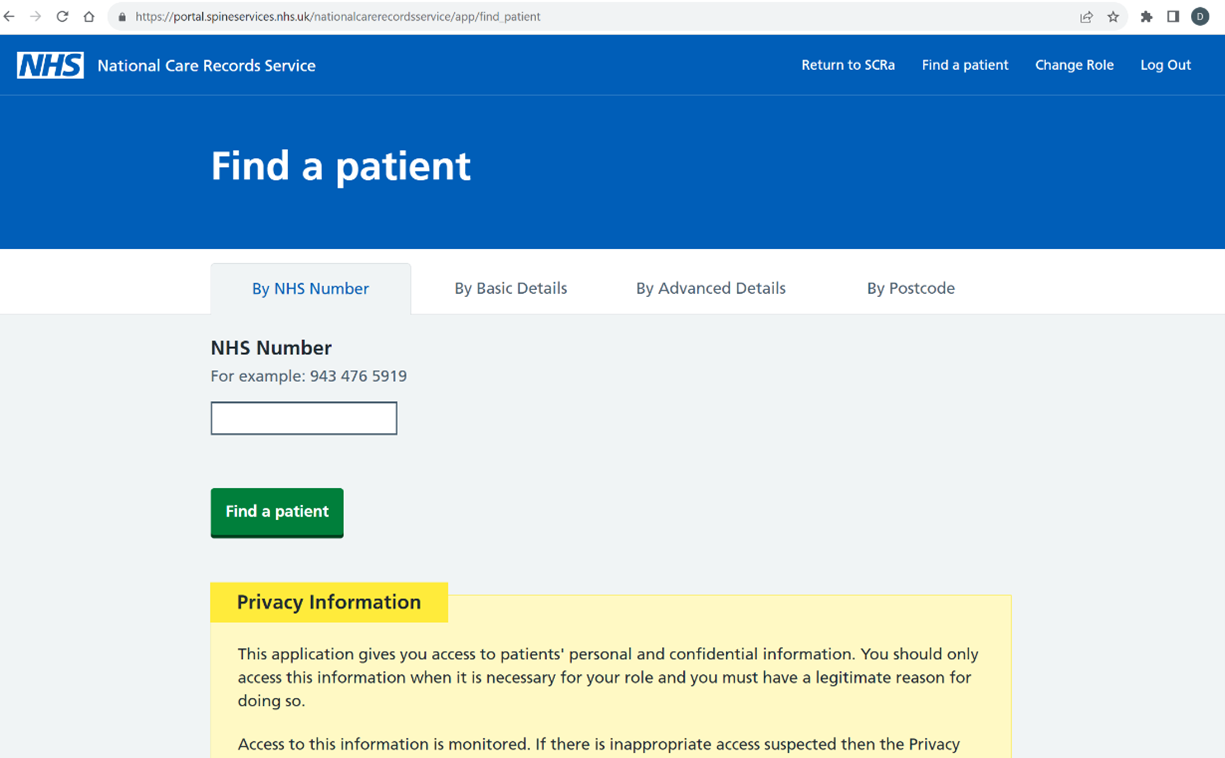The width and height of the screenshot is (1225, 758).
Task: Switch to By Advanced Details tab
Action: point(711,289)
